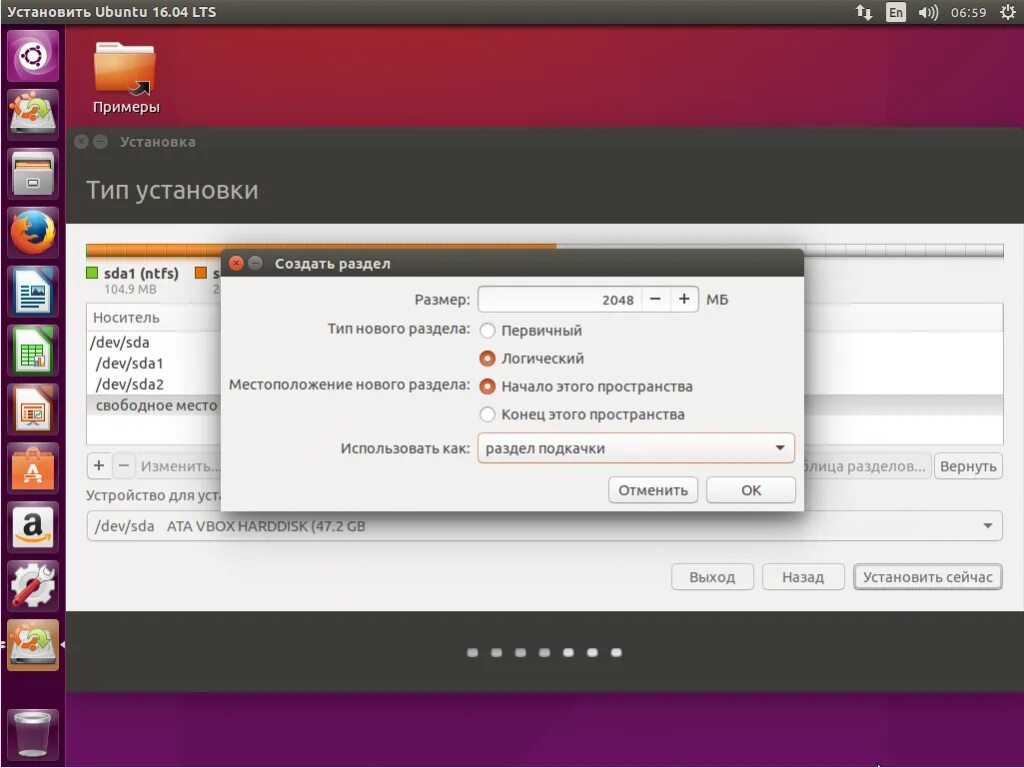Open the Files manager from launcher
Image resolution: width=1024 pixels, height=768 pixels.
pyautogui.click(x=33, y=173)
